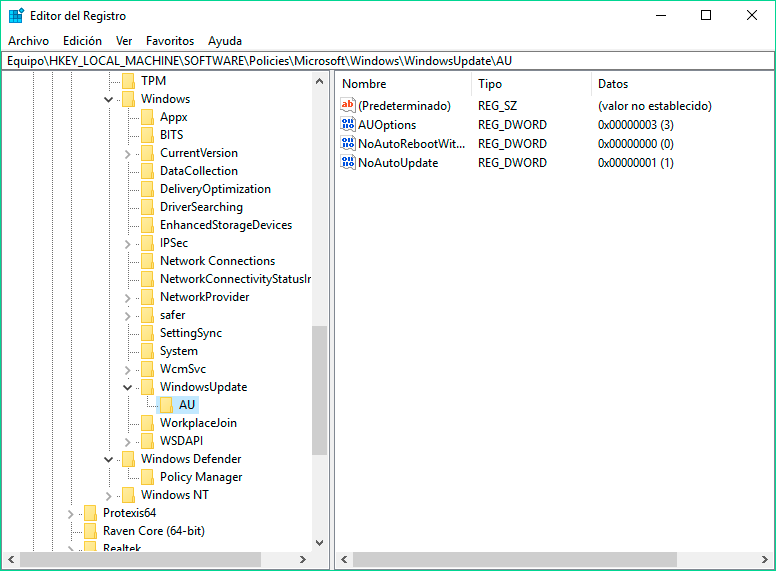The width and height of the screenshot is (776, 571).
Task: Maximize the Editor del Registro window
Action: click(x=706, y=15)
